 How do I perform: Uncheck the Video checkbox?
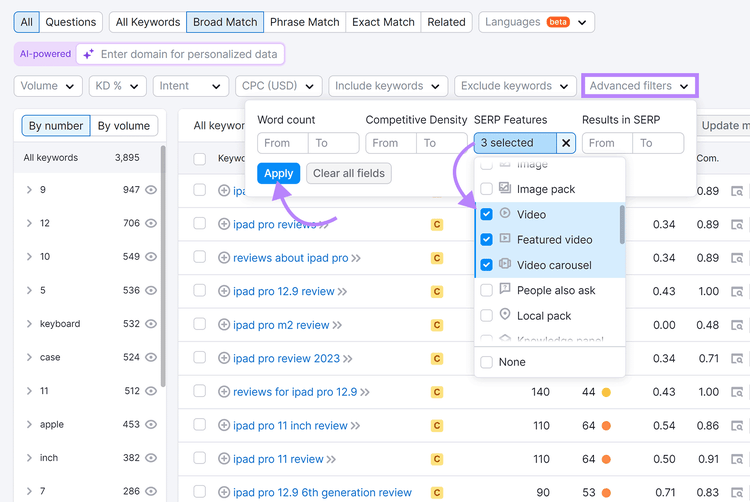pos(486,214)
